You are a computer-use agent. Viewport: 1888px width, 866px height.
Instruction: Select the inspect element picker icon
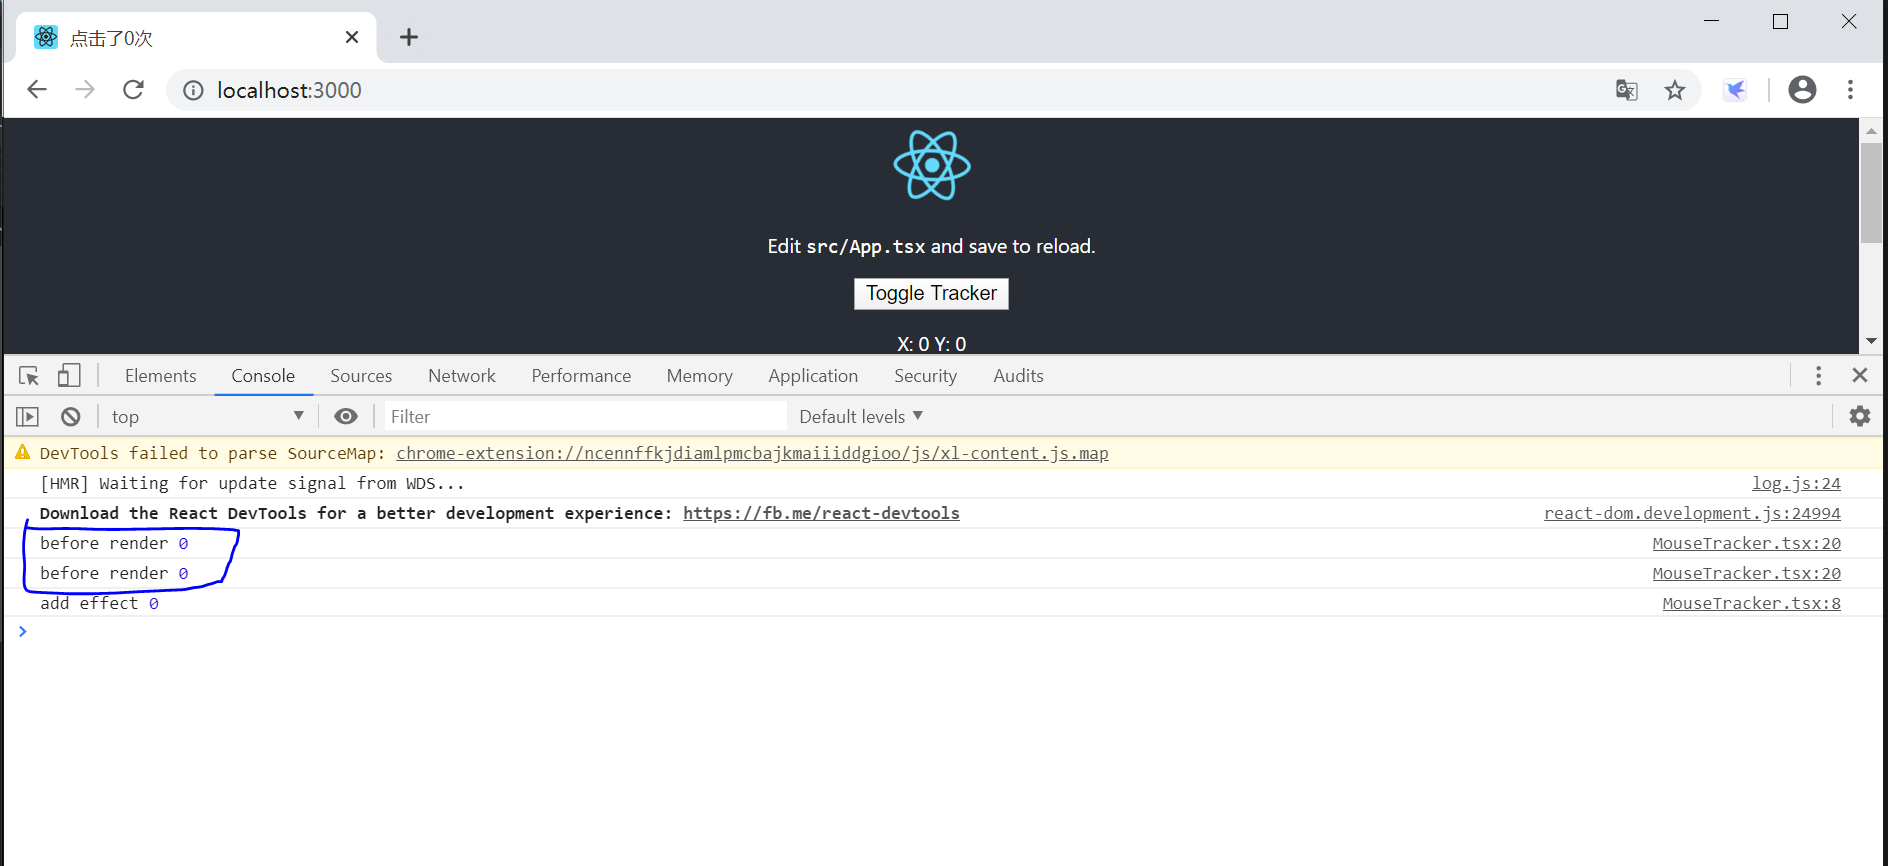point(29,376)
